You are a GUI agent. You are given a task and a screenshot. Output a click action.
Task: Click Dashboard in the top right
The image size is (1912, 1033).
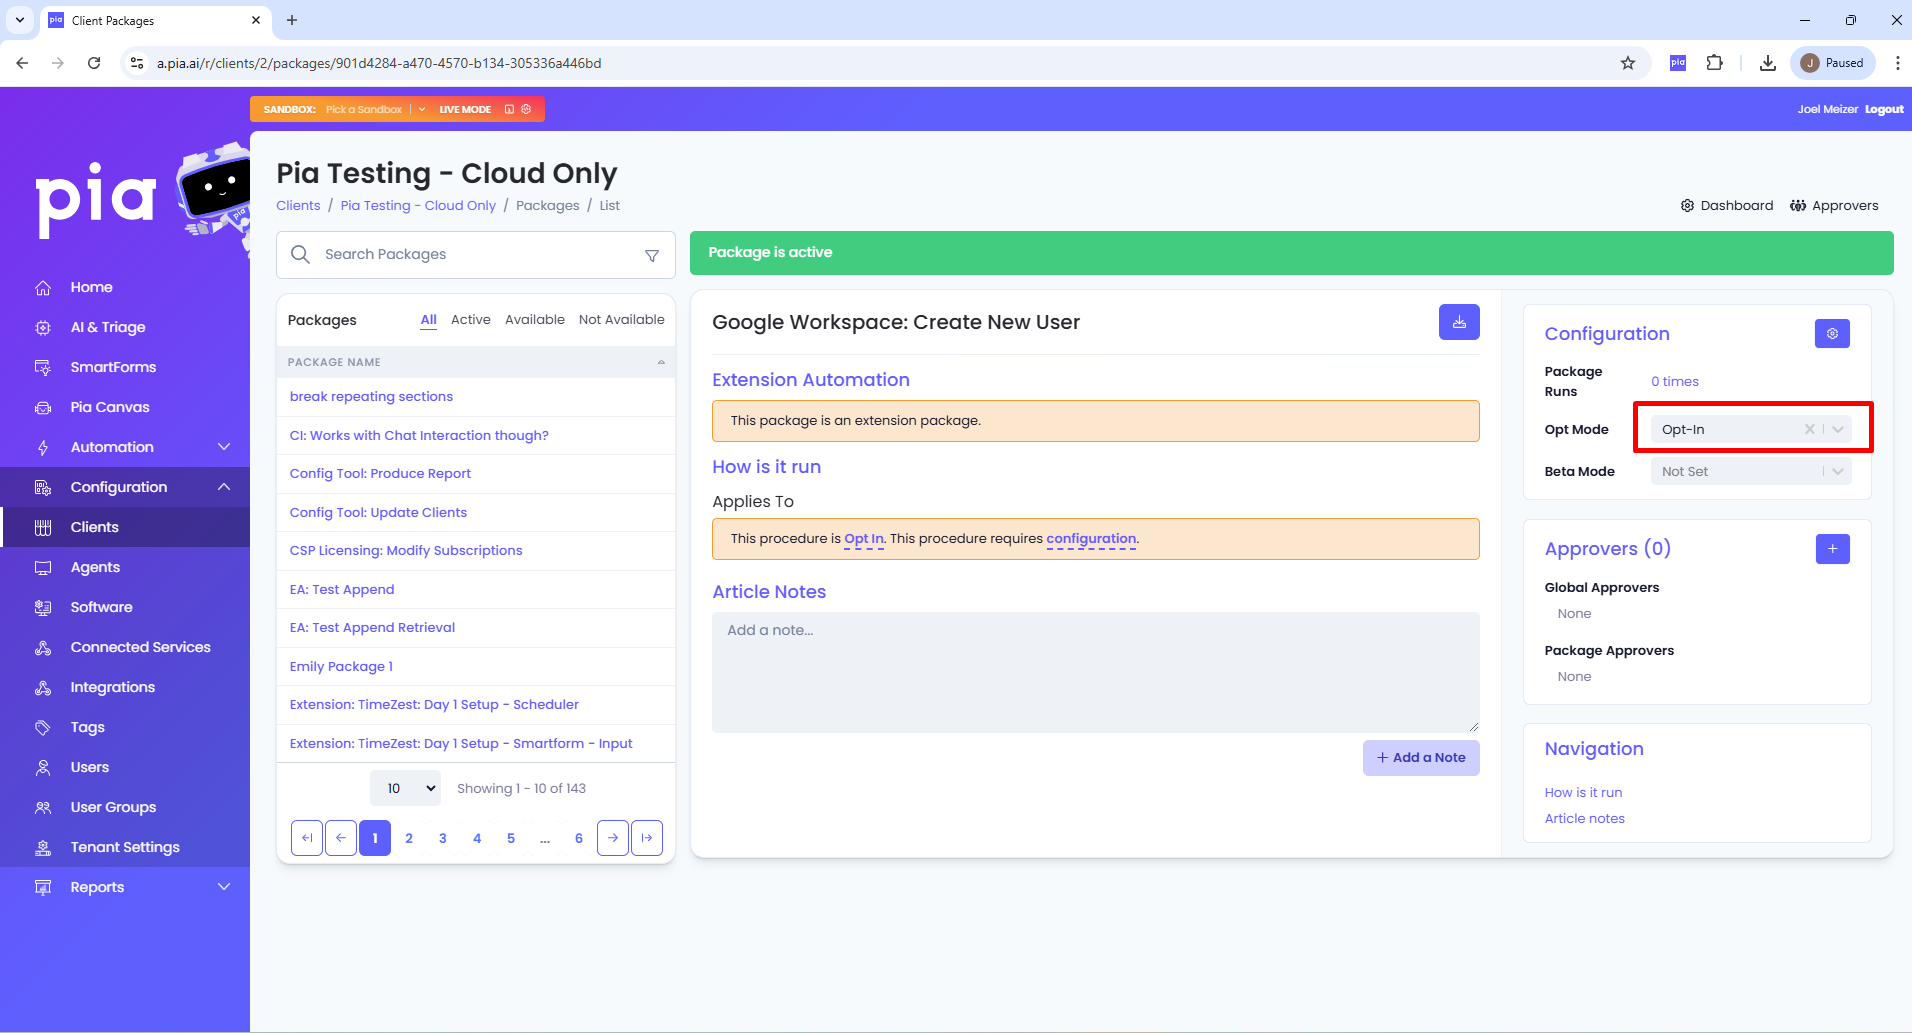(1727, 206)
